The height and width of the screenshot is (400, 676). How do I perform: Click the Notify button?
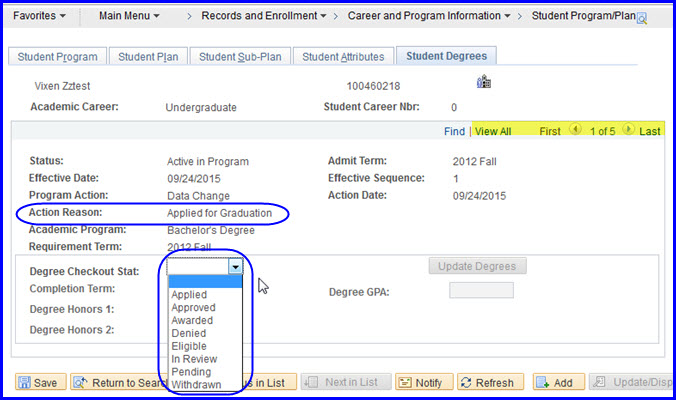pos(424,382)
